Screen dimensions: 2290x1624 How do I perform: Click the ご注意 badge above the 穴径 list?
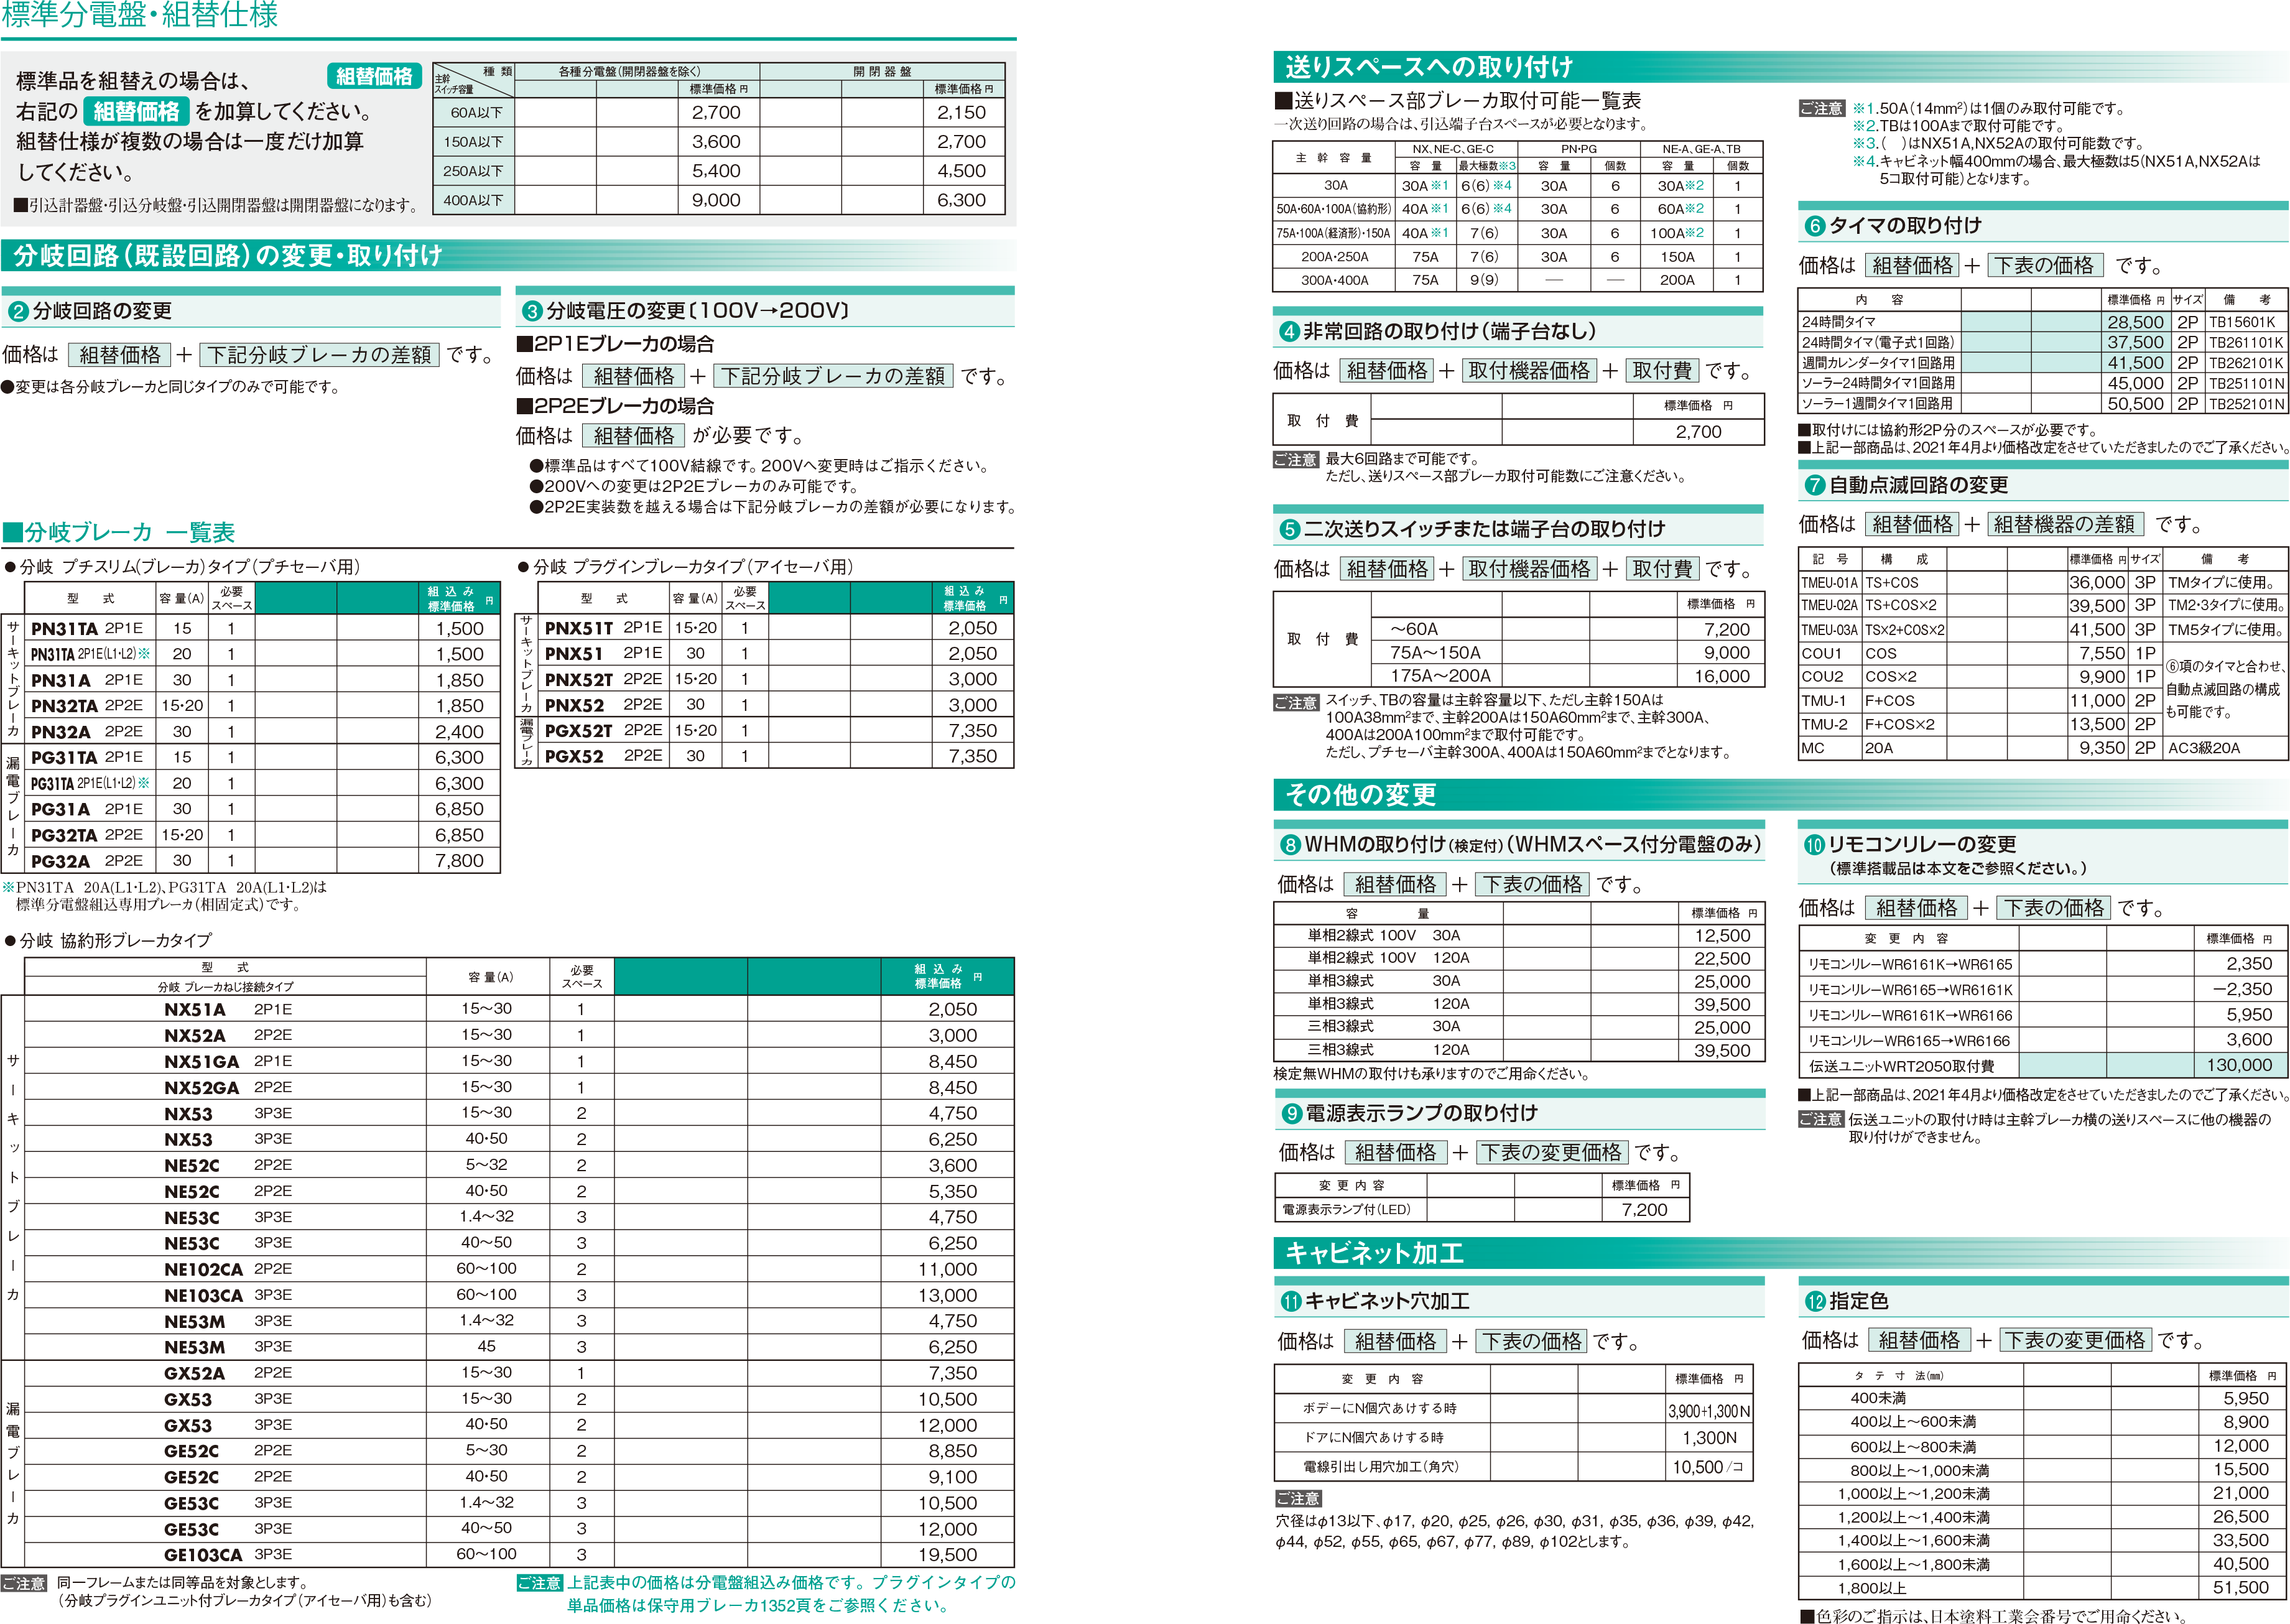click(x=1298, y=1499)
